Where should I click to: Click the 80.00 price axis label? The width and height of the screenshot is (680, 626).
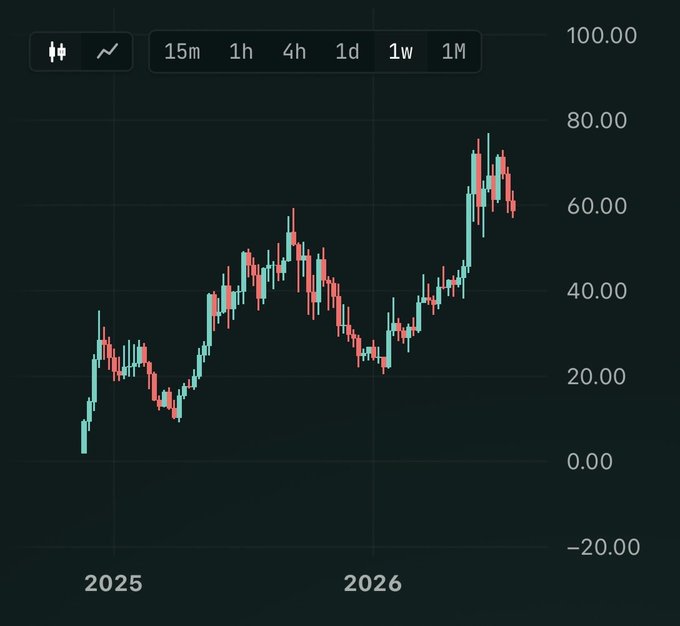click(597, 120)
